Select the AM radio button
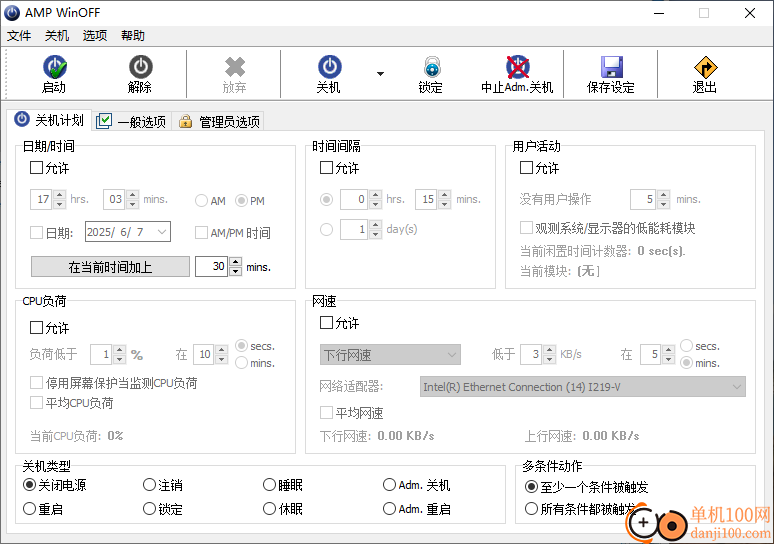Image resolution: width=774 pixels, height=544 pixels. (201, 200)
